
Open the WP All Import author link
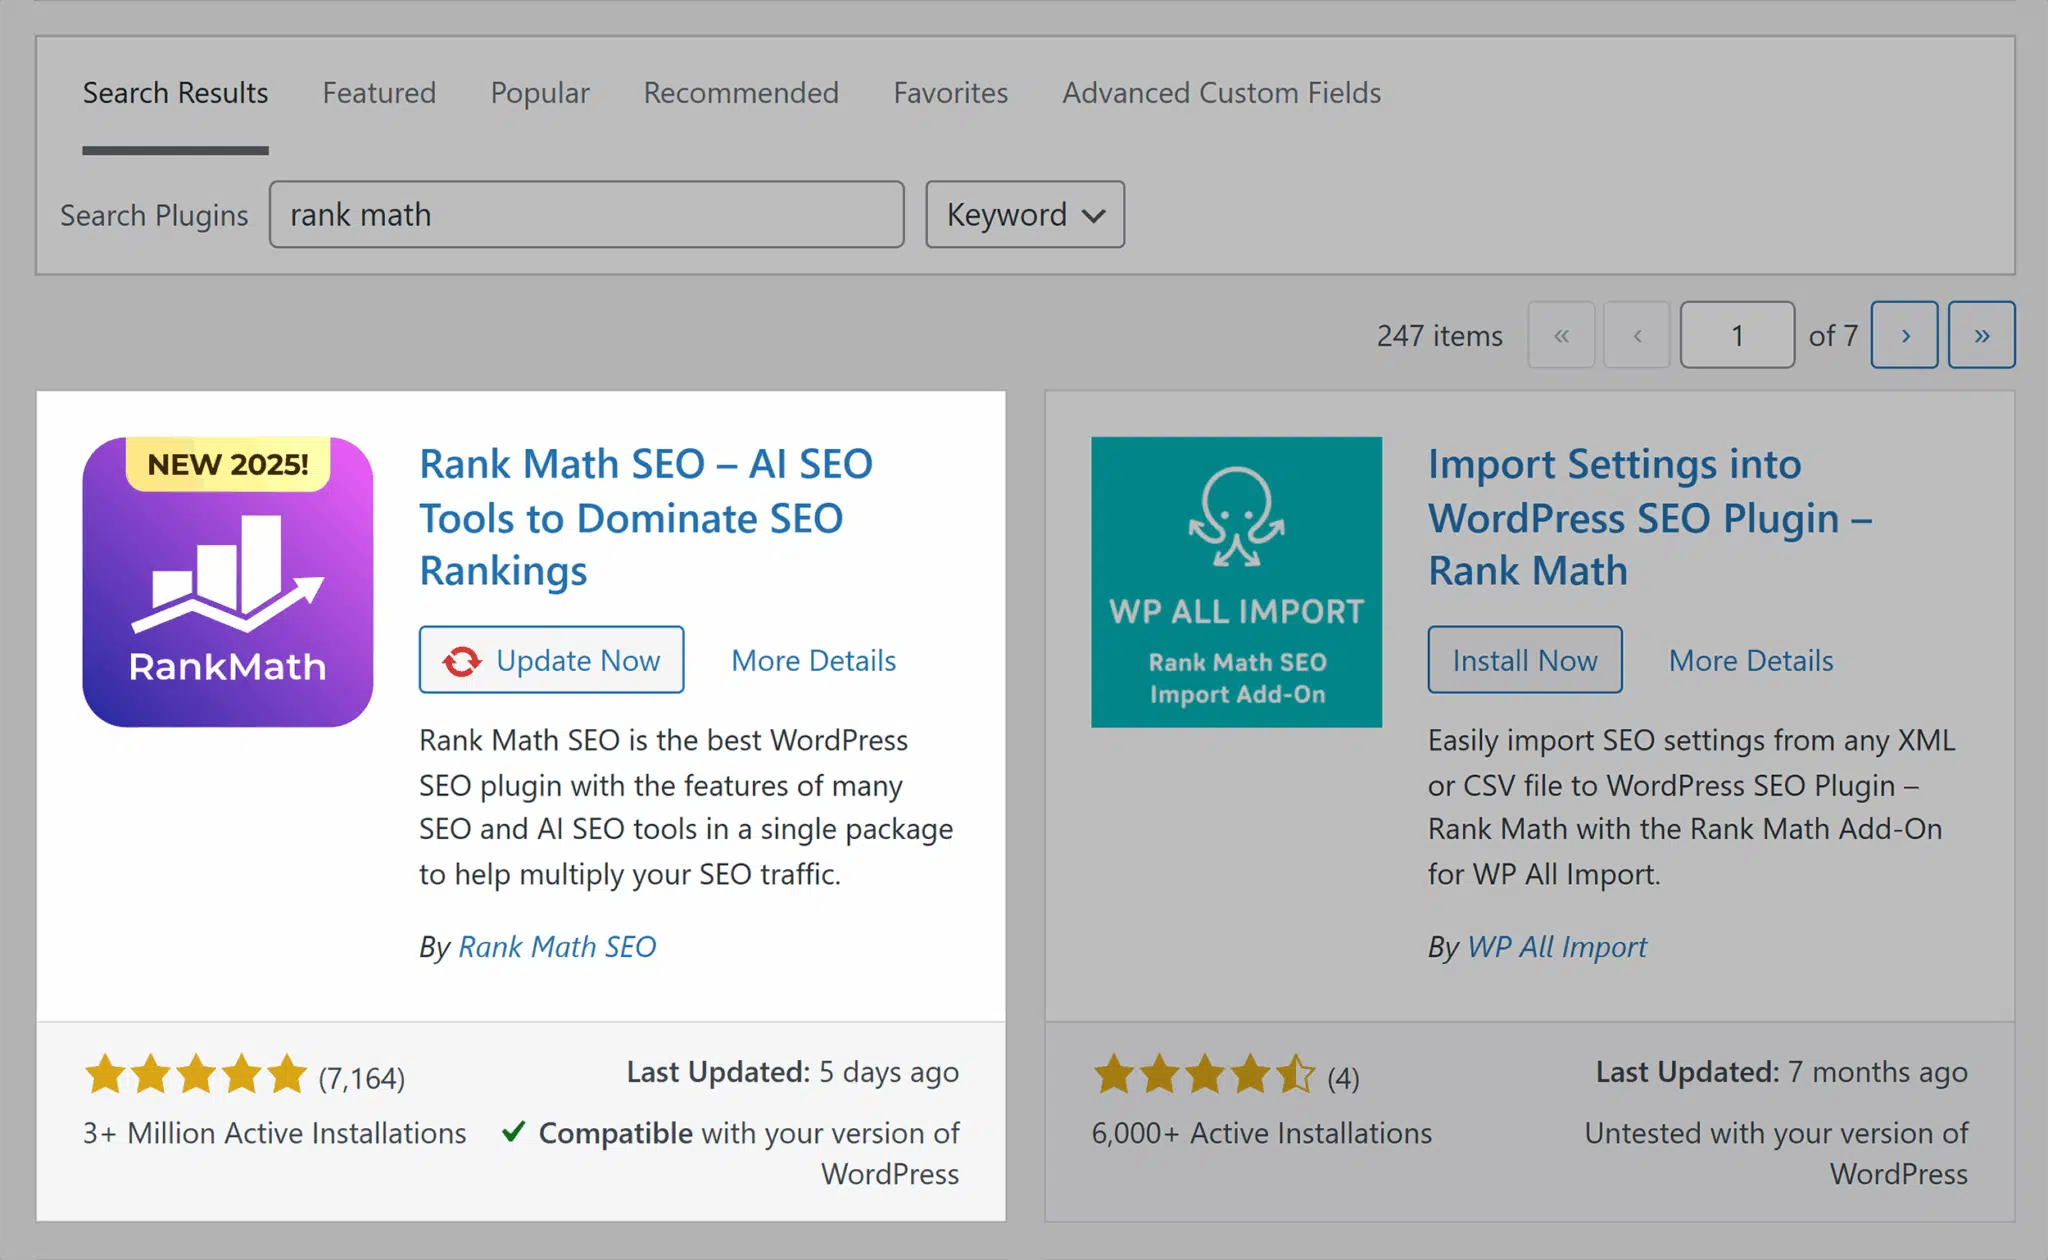point(1557,946)
